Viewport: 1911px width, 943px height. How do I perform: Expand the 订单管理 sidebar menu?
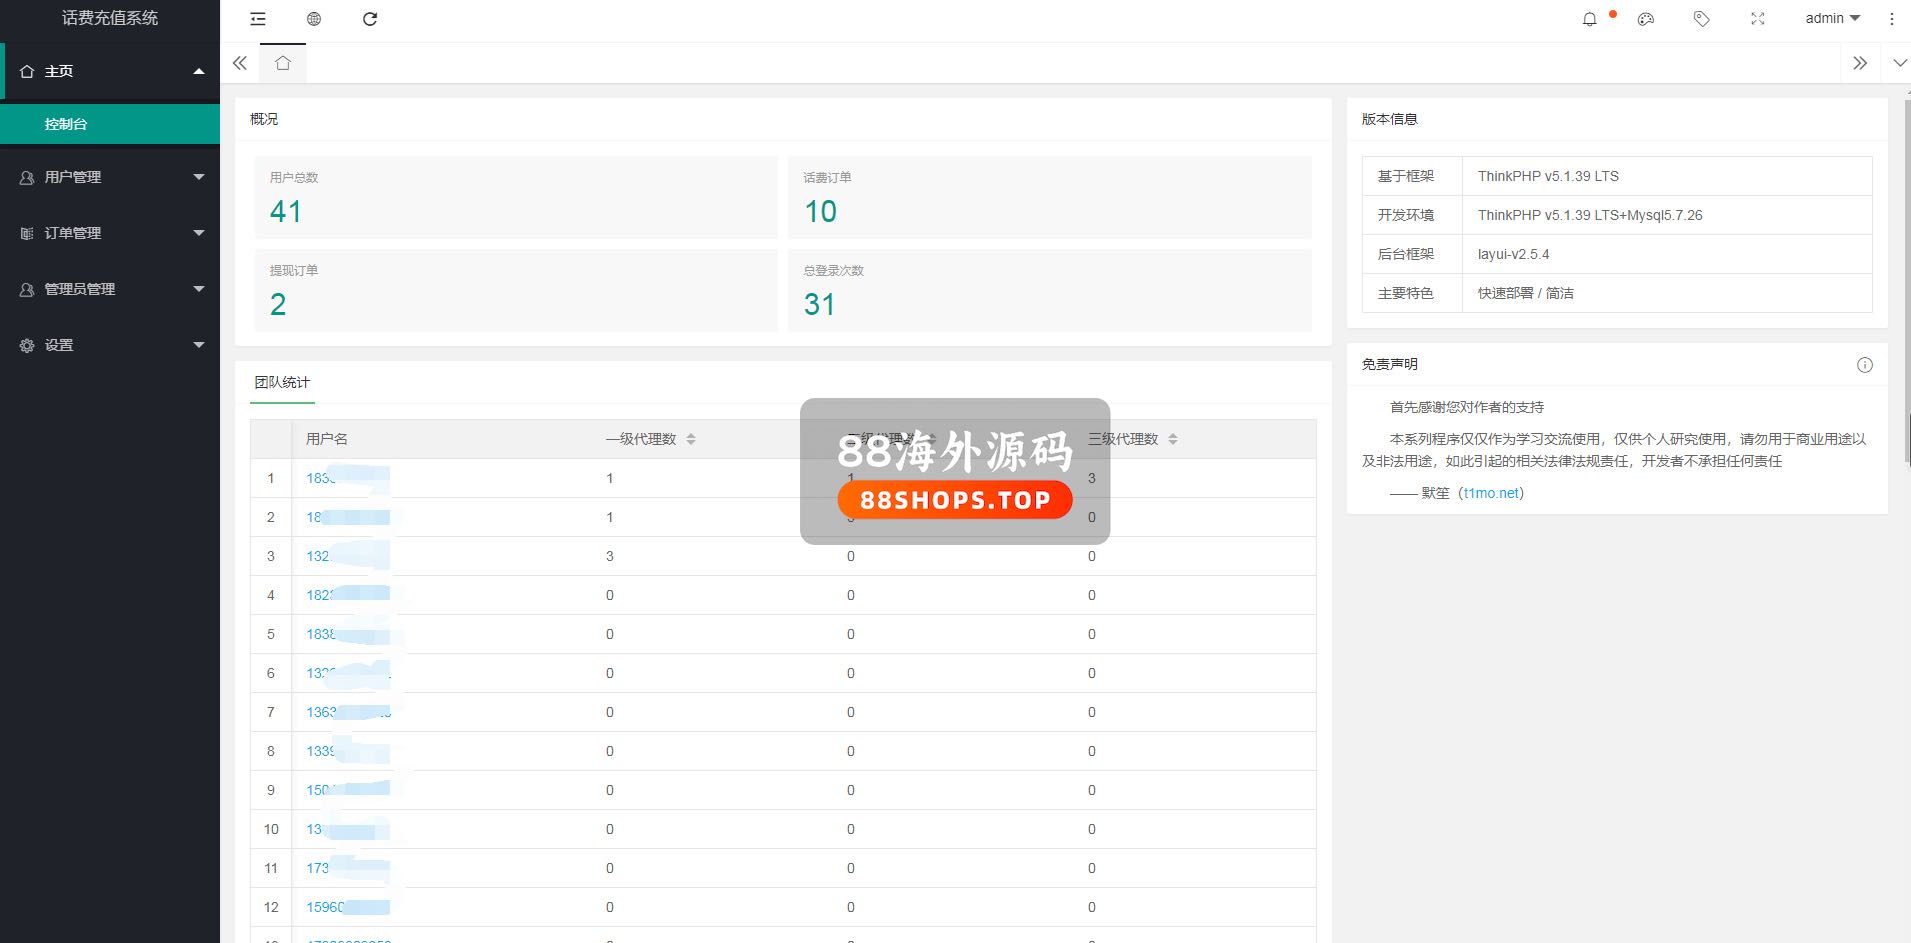tap(110, 233)
